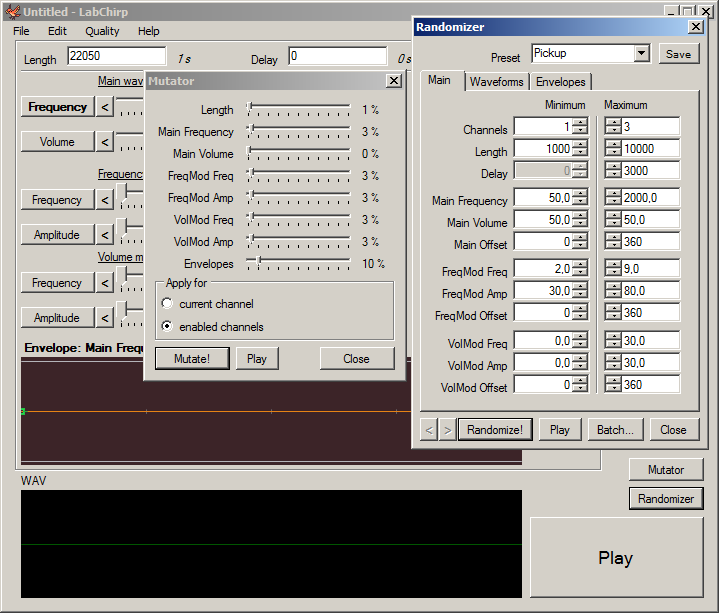Decrease the Length minimum spinner
This screenshot has width=719, height=613.
580,154
